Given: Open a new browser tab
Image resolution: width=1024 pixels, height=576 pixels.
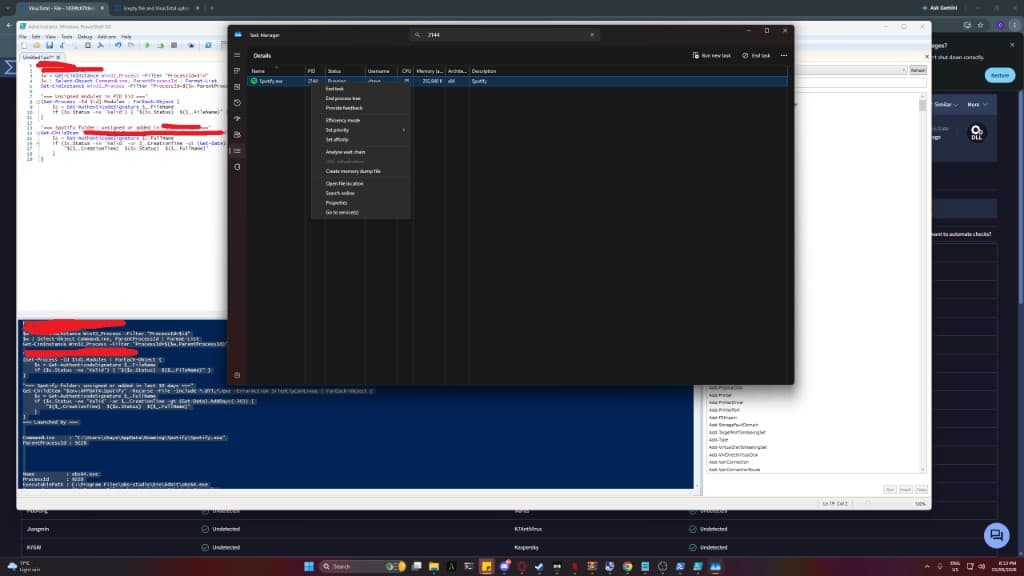Looking at the screenshot, I should (x=212, y=8).
